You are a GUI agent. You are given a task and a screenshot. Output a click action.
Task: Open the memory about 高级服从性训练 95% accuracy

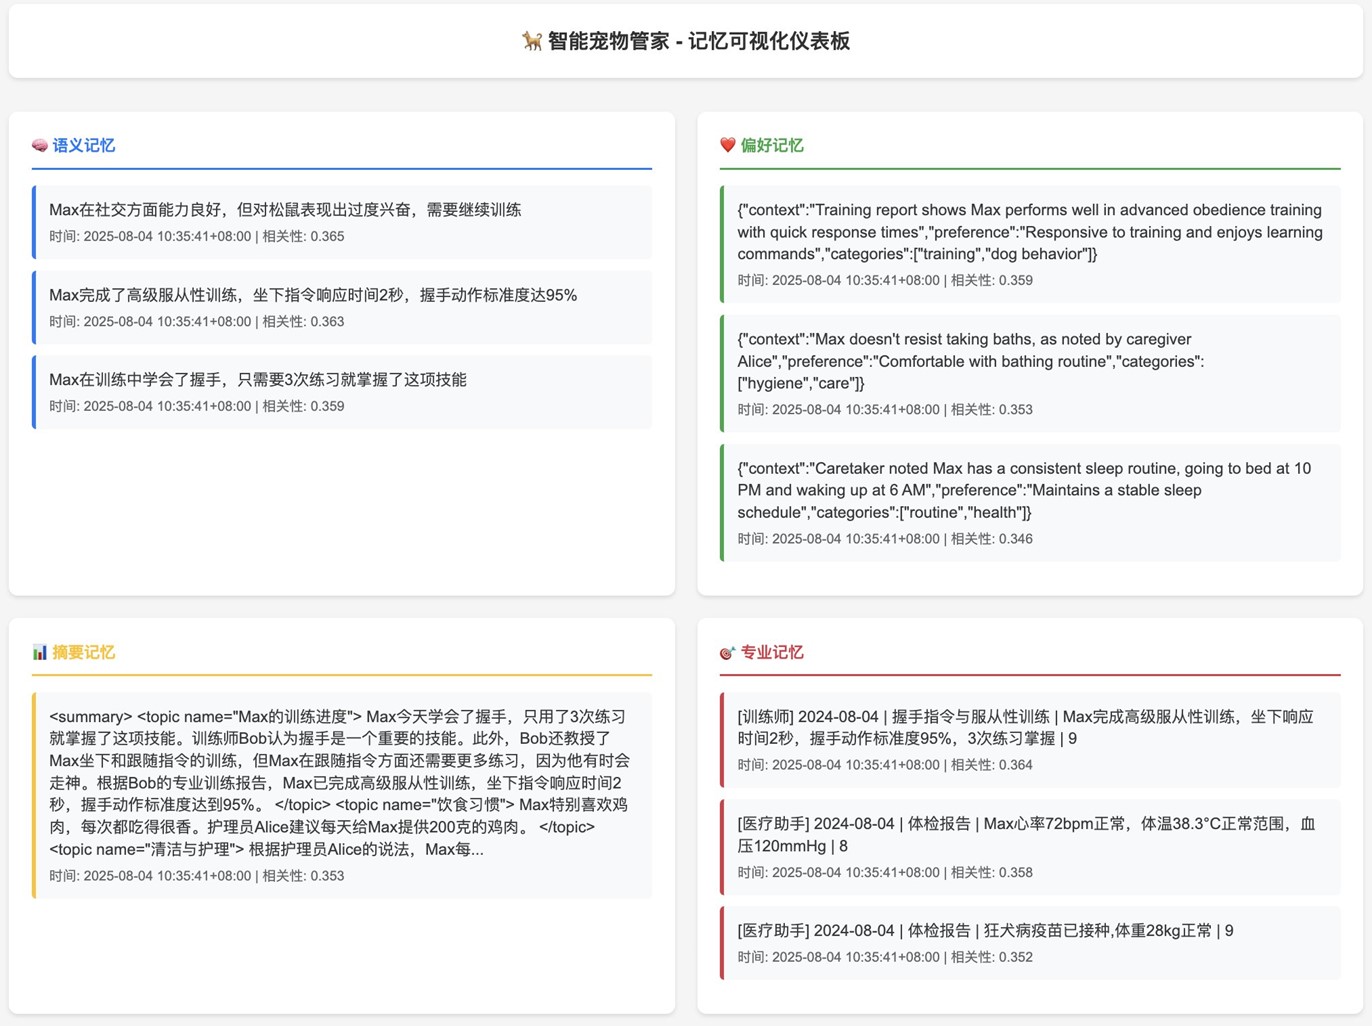tap(342, 307)
